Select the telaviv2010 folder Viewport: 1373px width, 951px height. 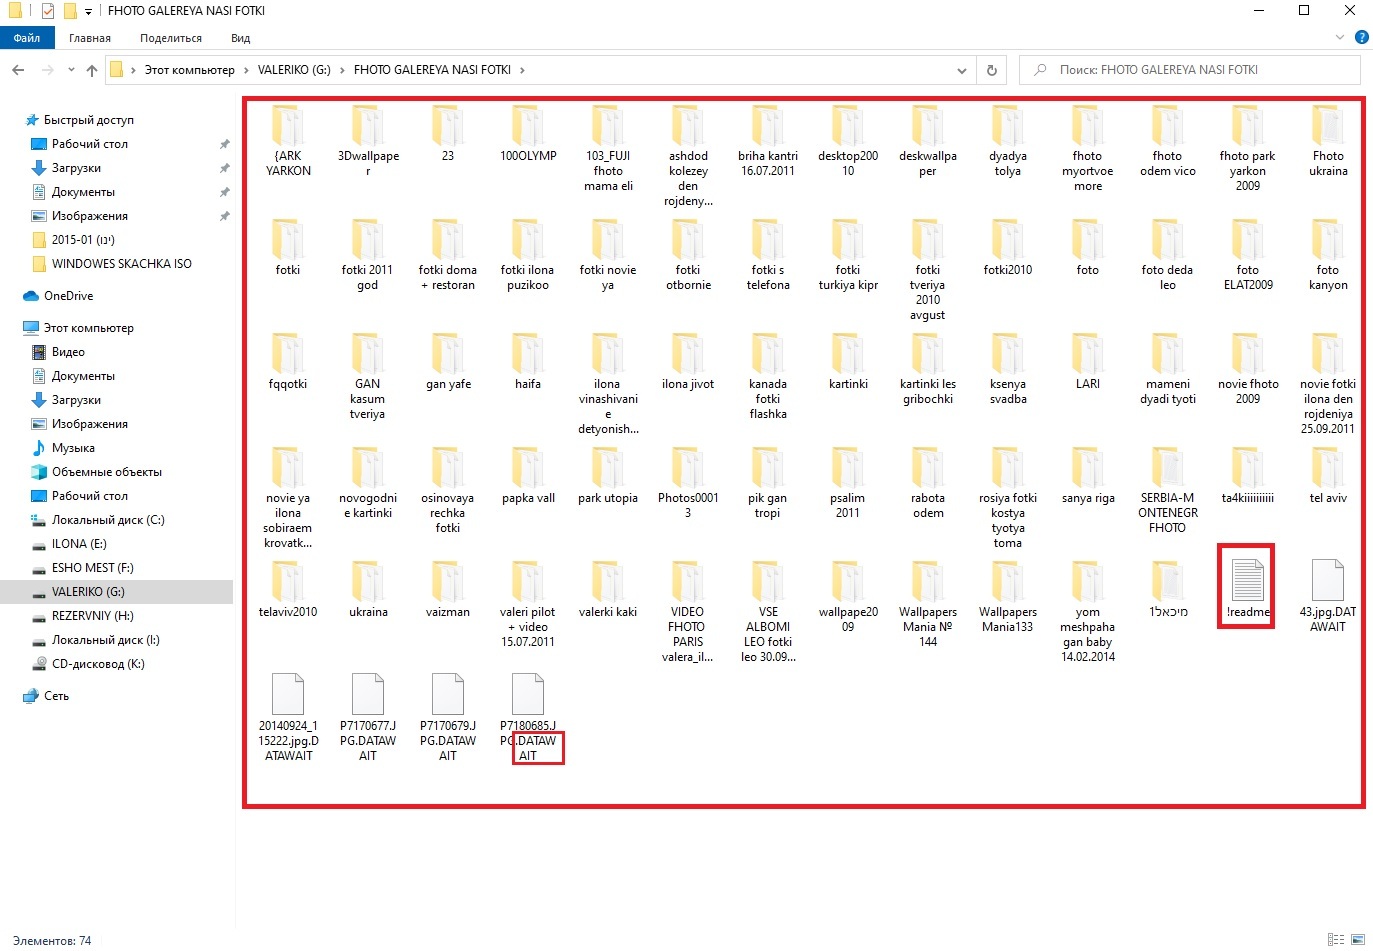click(288, 590)
